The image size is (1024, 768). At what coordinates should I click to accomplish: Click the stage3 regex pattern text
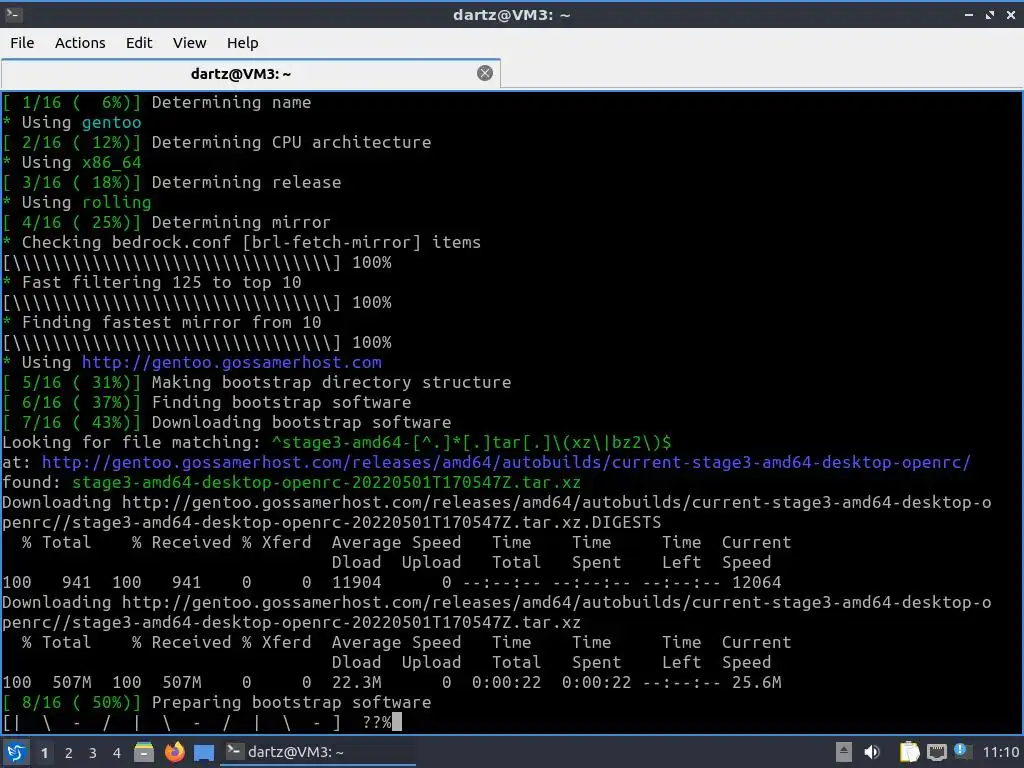(472, 443)
